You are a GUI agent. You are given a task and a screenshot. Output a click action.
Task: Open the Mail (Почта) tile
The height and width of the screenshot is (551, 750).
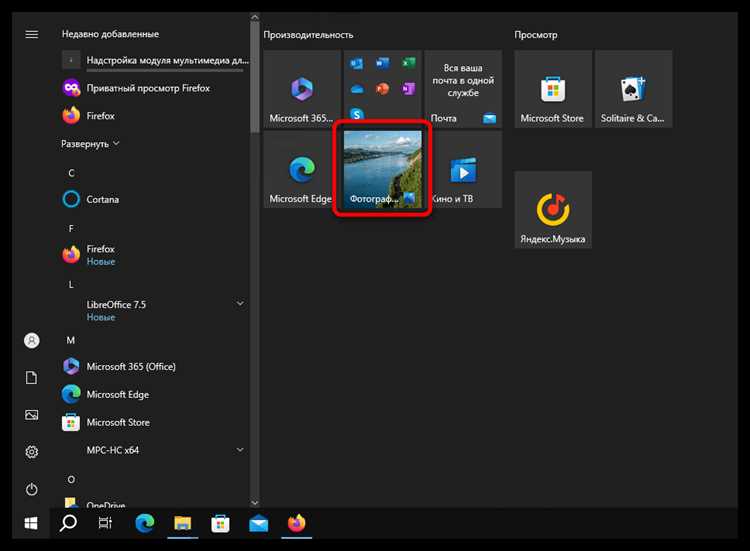coord(463,89)
